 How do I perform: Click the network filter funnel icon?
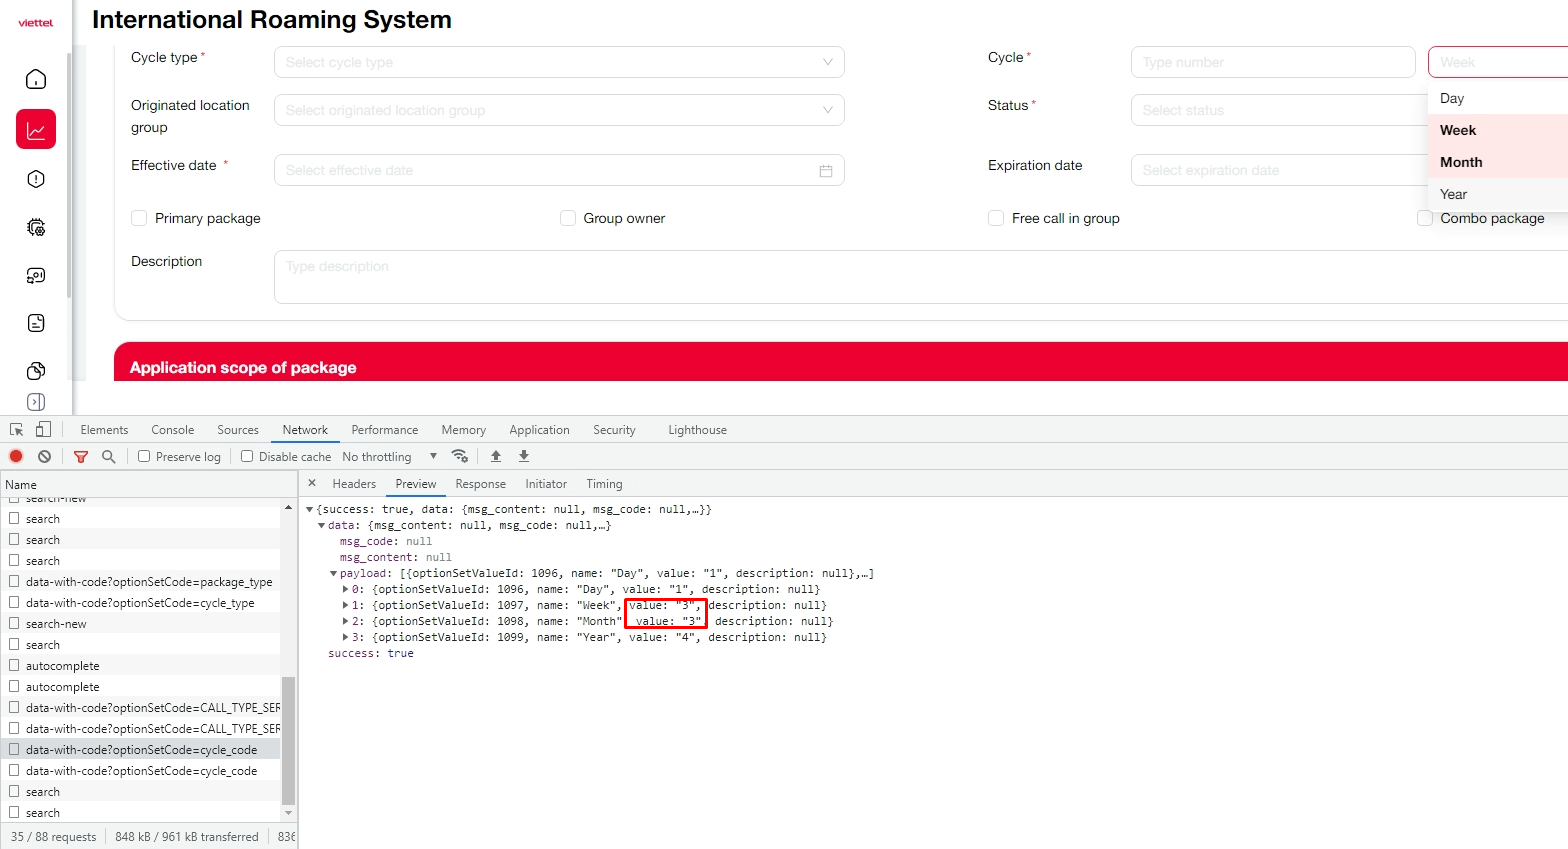tap(81, 457)
